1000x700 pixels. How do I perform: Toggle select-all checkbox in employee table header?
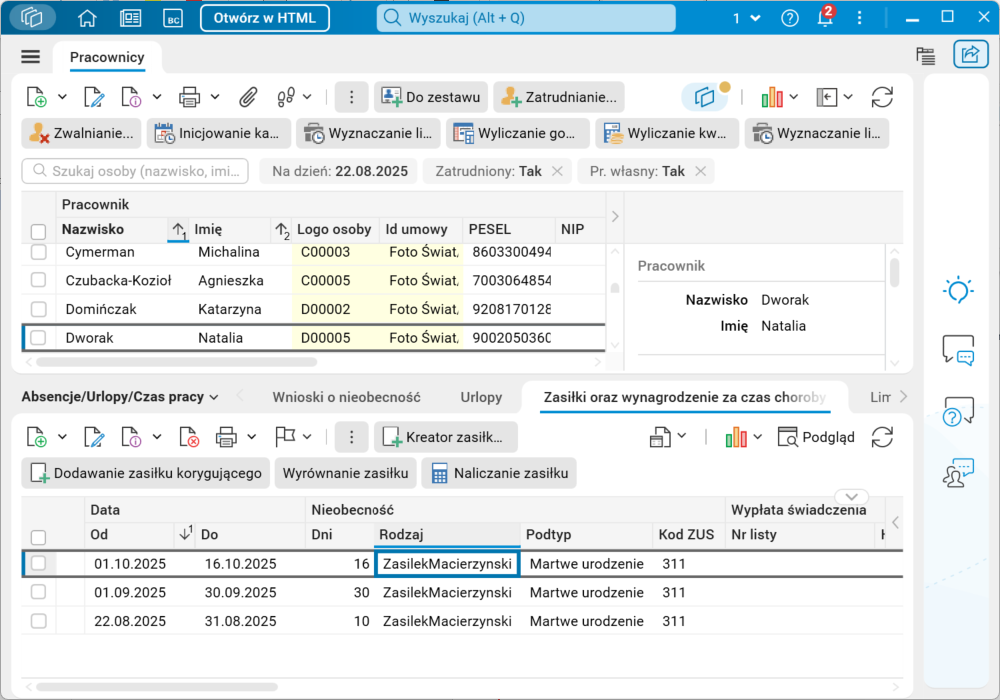39,231
